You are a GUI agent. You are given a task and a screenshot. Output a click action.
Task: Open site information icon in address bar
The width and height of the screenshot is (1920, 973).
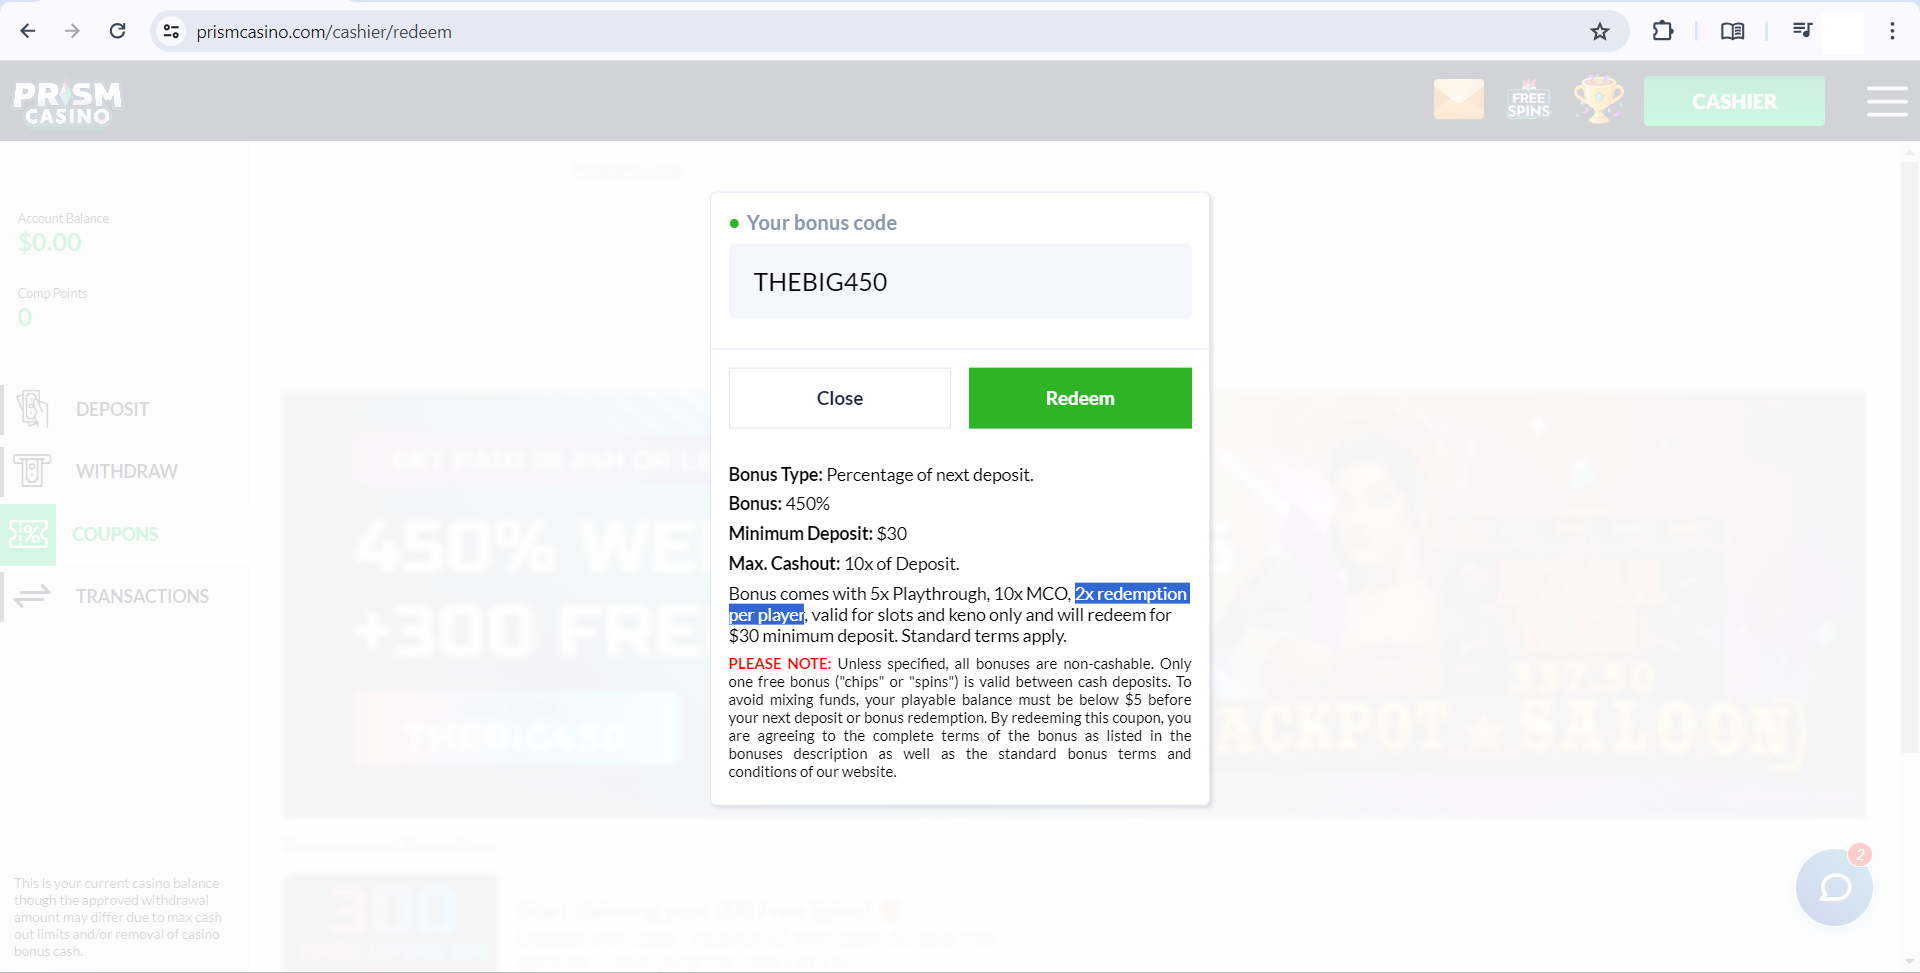172,31
